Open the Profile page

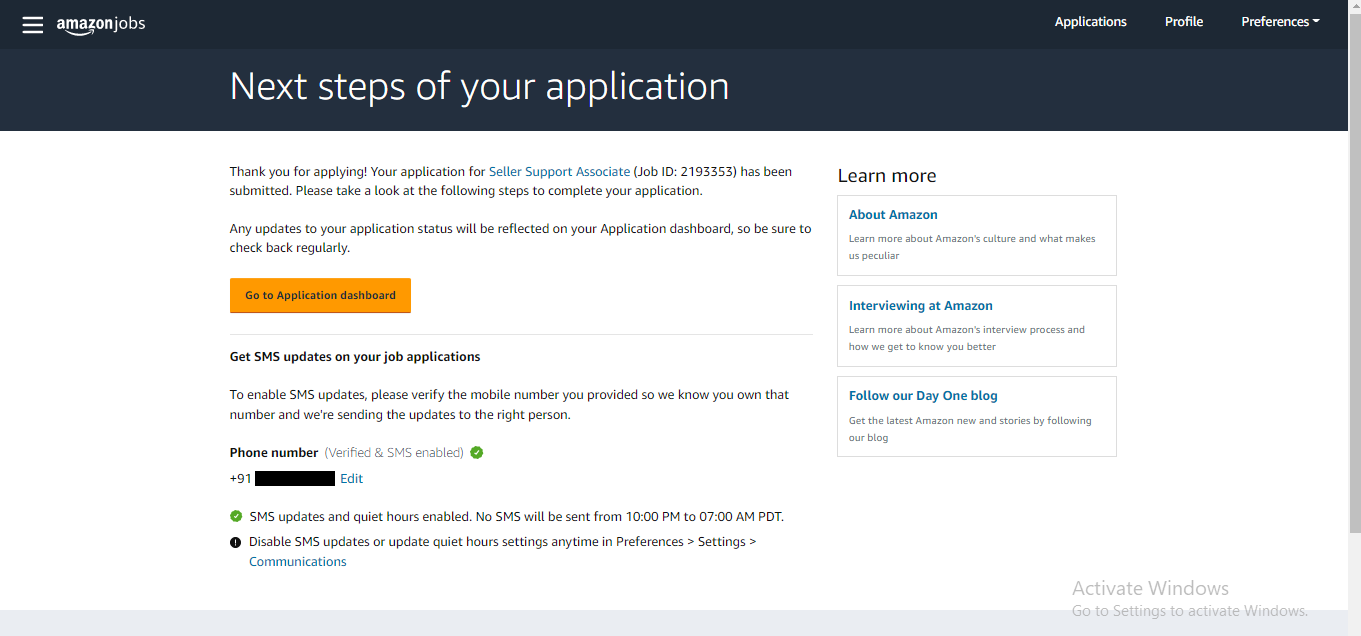point(1184,22)
